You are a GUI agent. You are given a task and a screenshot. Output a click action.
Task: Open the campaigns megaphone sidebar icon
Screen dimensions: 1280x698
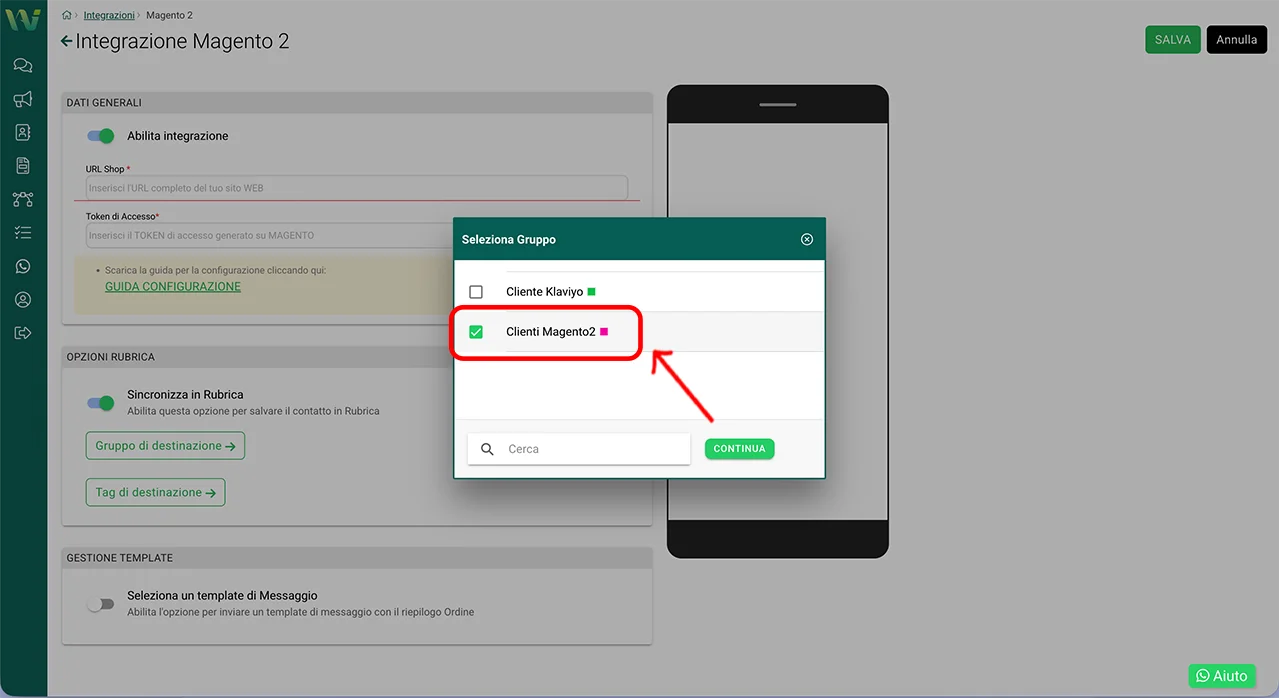tap(23, 99)
